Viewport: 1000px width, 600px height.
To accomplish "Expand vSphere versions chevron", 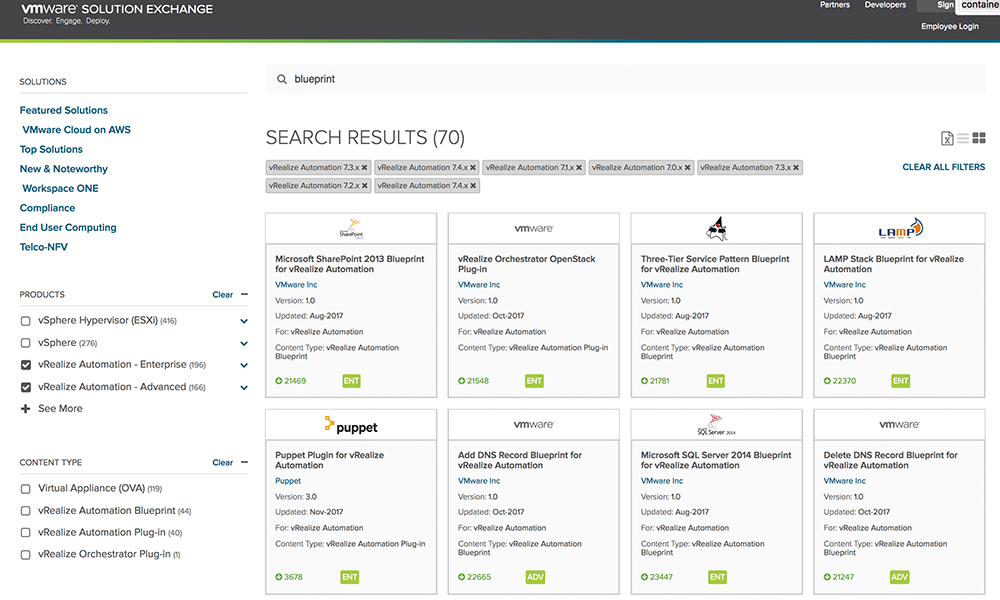I will 244,344.
